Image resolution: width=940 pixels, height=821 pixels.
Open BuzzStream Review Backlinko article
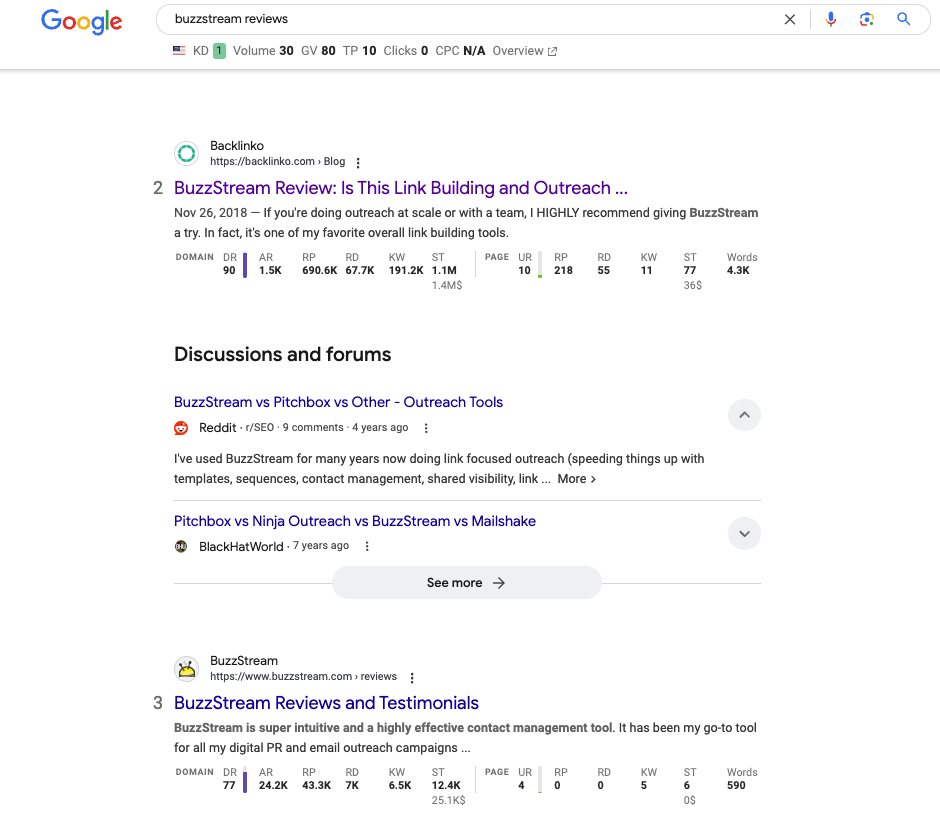[400, 188]
